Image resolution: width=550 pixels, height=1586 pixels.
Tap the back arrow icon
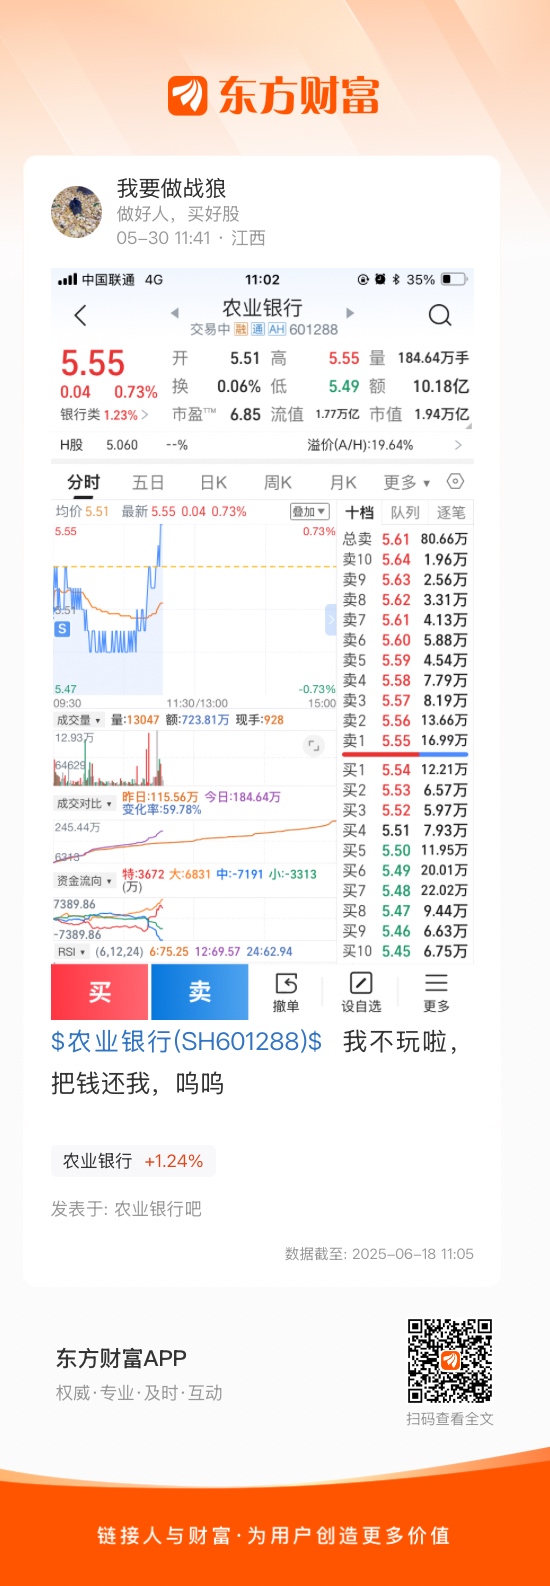point(81,316)
